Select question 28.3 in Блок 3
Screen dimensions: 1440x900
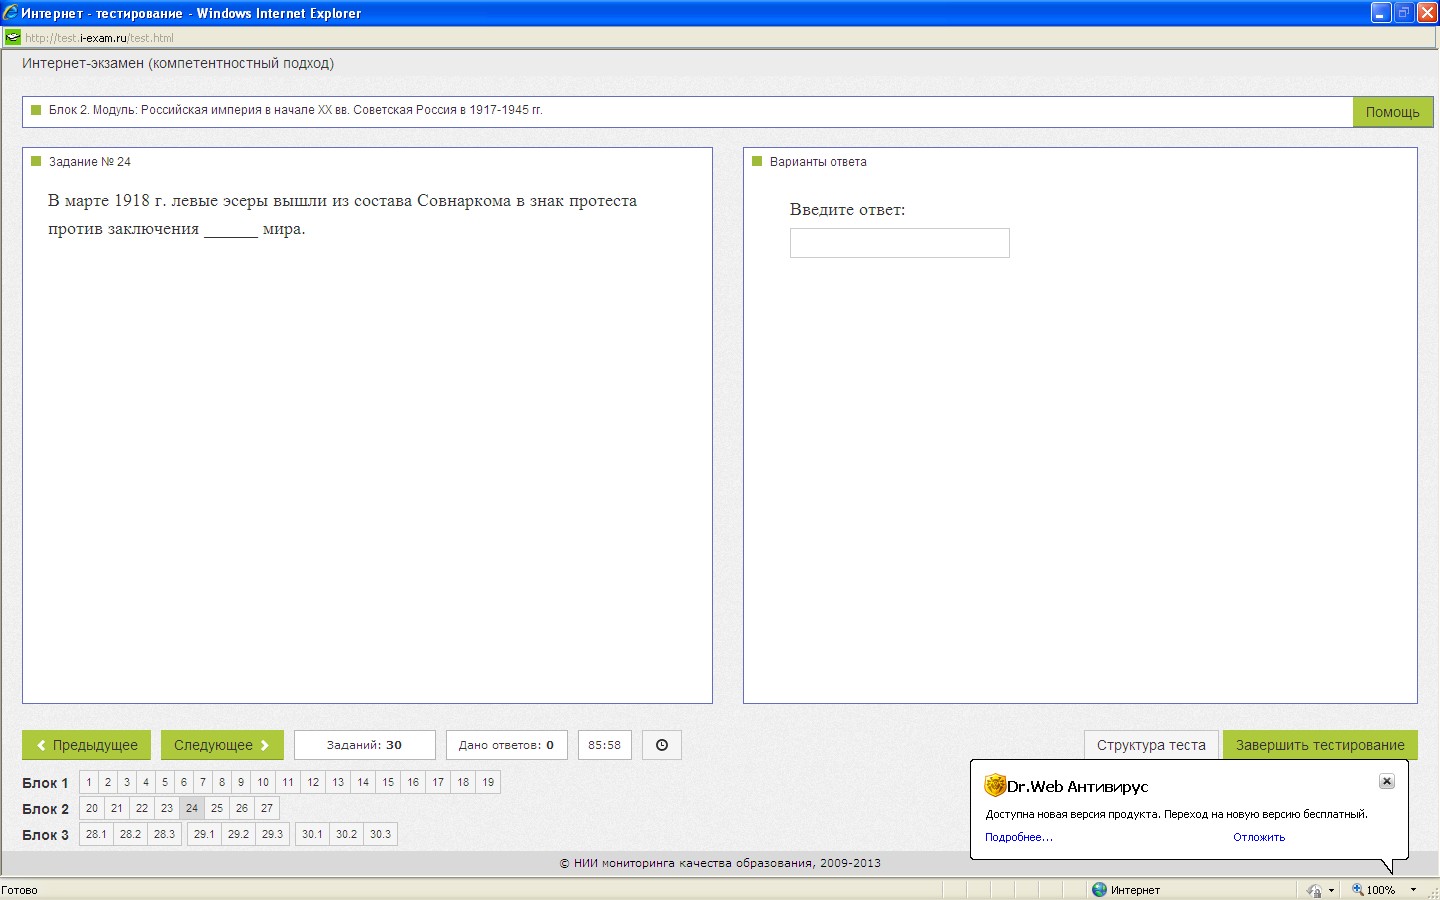pos(164,834)
